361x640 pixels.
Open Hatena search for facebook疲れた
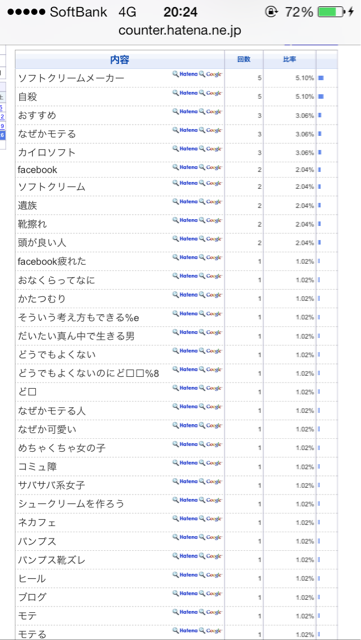[185, 257]
